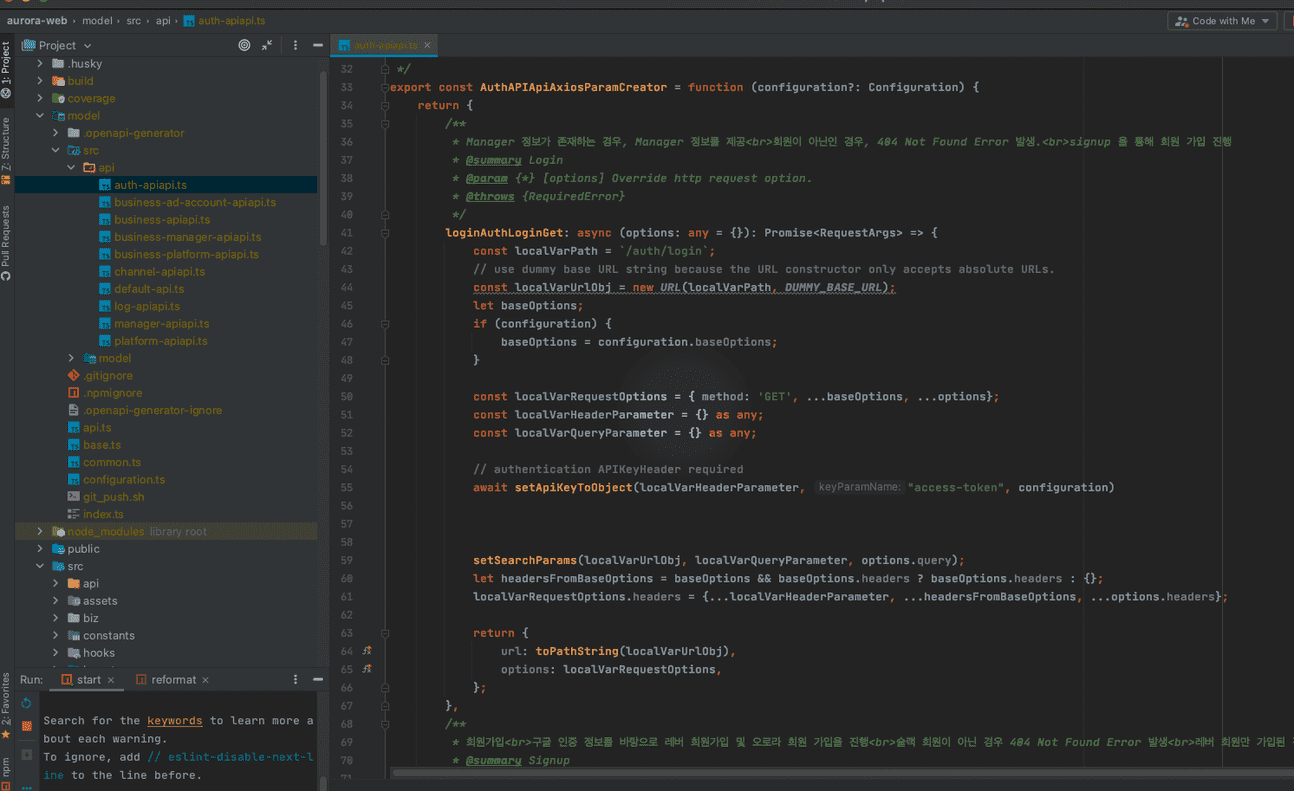1294x791 pixels.
Task: Open business-manager-apiapi.ts file
Action: pos(187,237)
